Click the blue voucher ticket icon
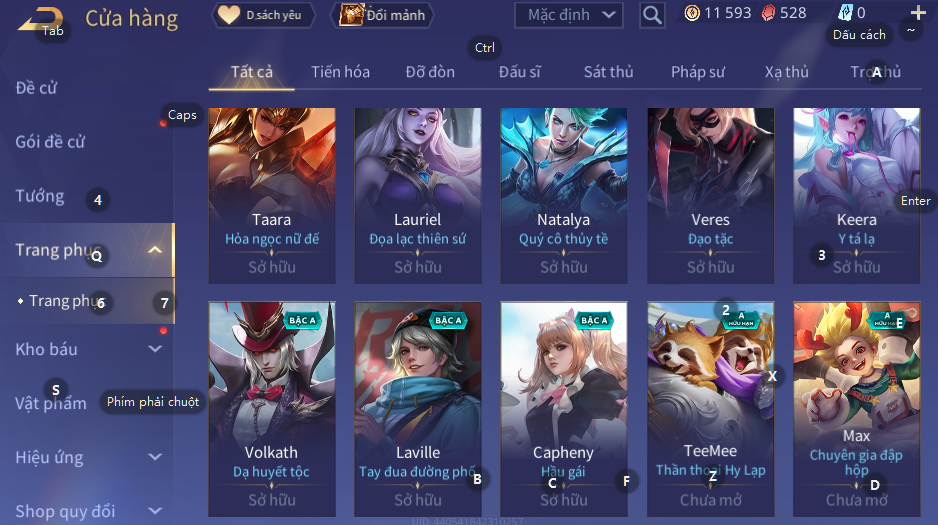Viewport: 938px width, 525px height. 845,13
